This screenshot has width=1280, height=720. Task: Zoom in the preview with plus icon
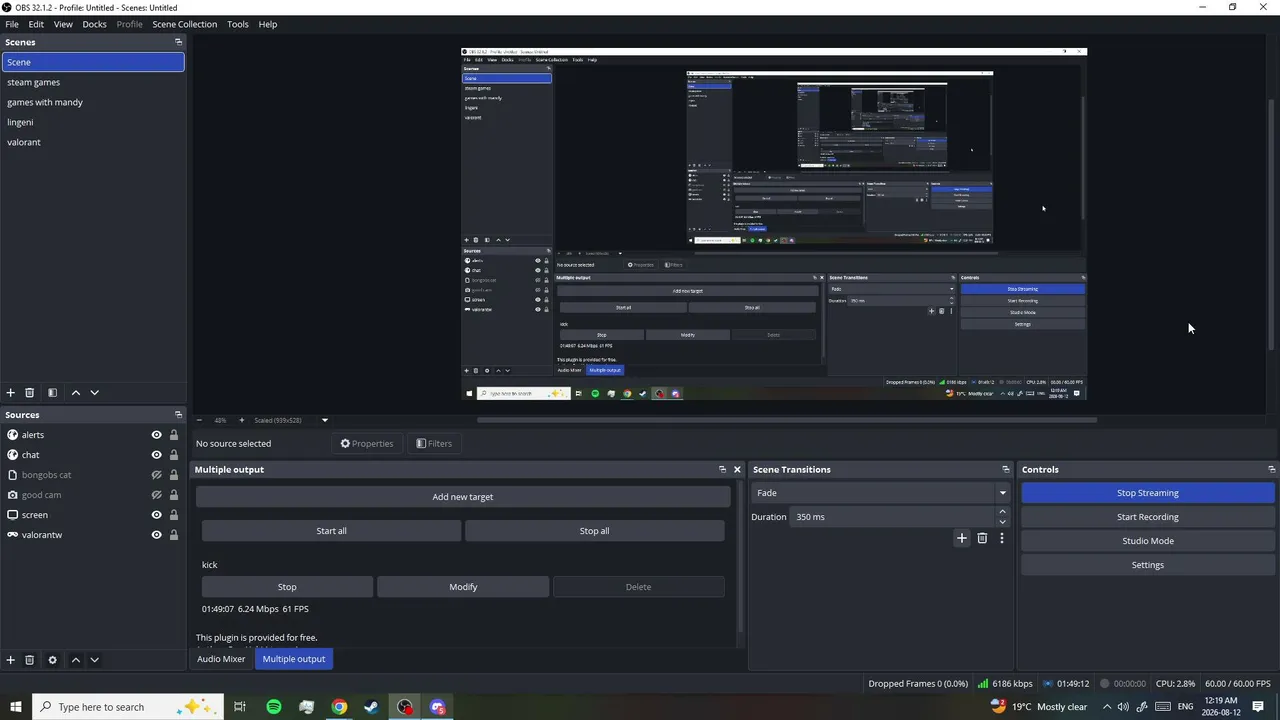pyautogui.click(x=241, y=420)
